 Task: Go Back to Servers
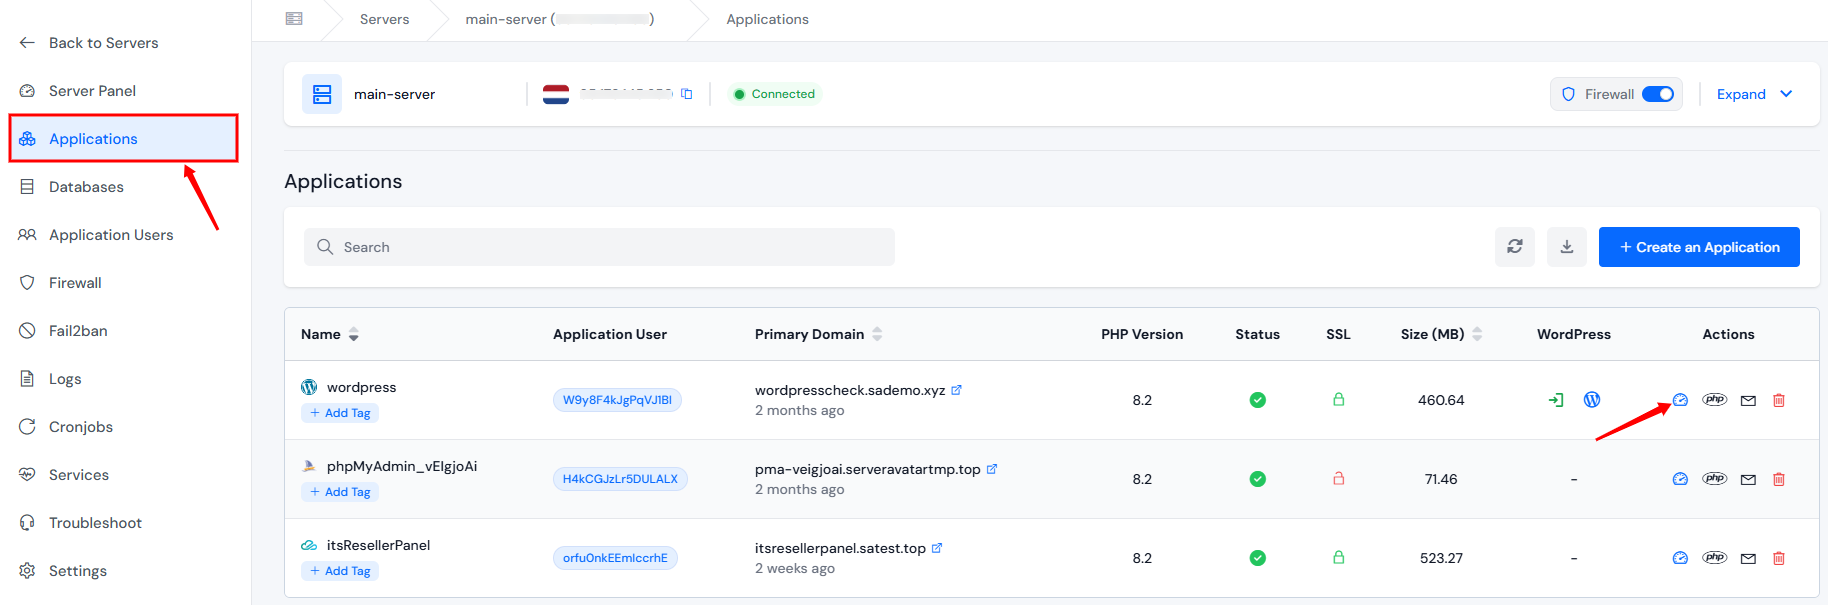click(x=89, y=43)
